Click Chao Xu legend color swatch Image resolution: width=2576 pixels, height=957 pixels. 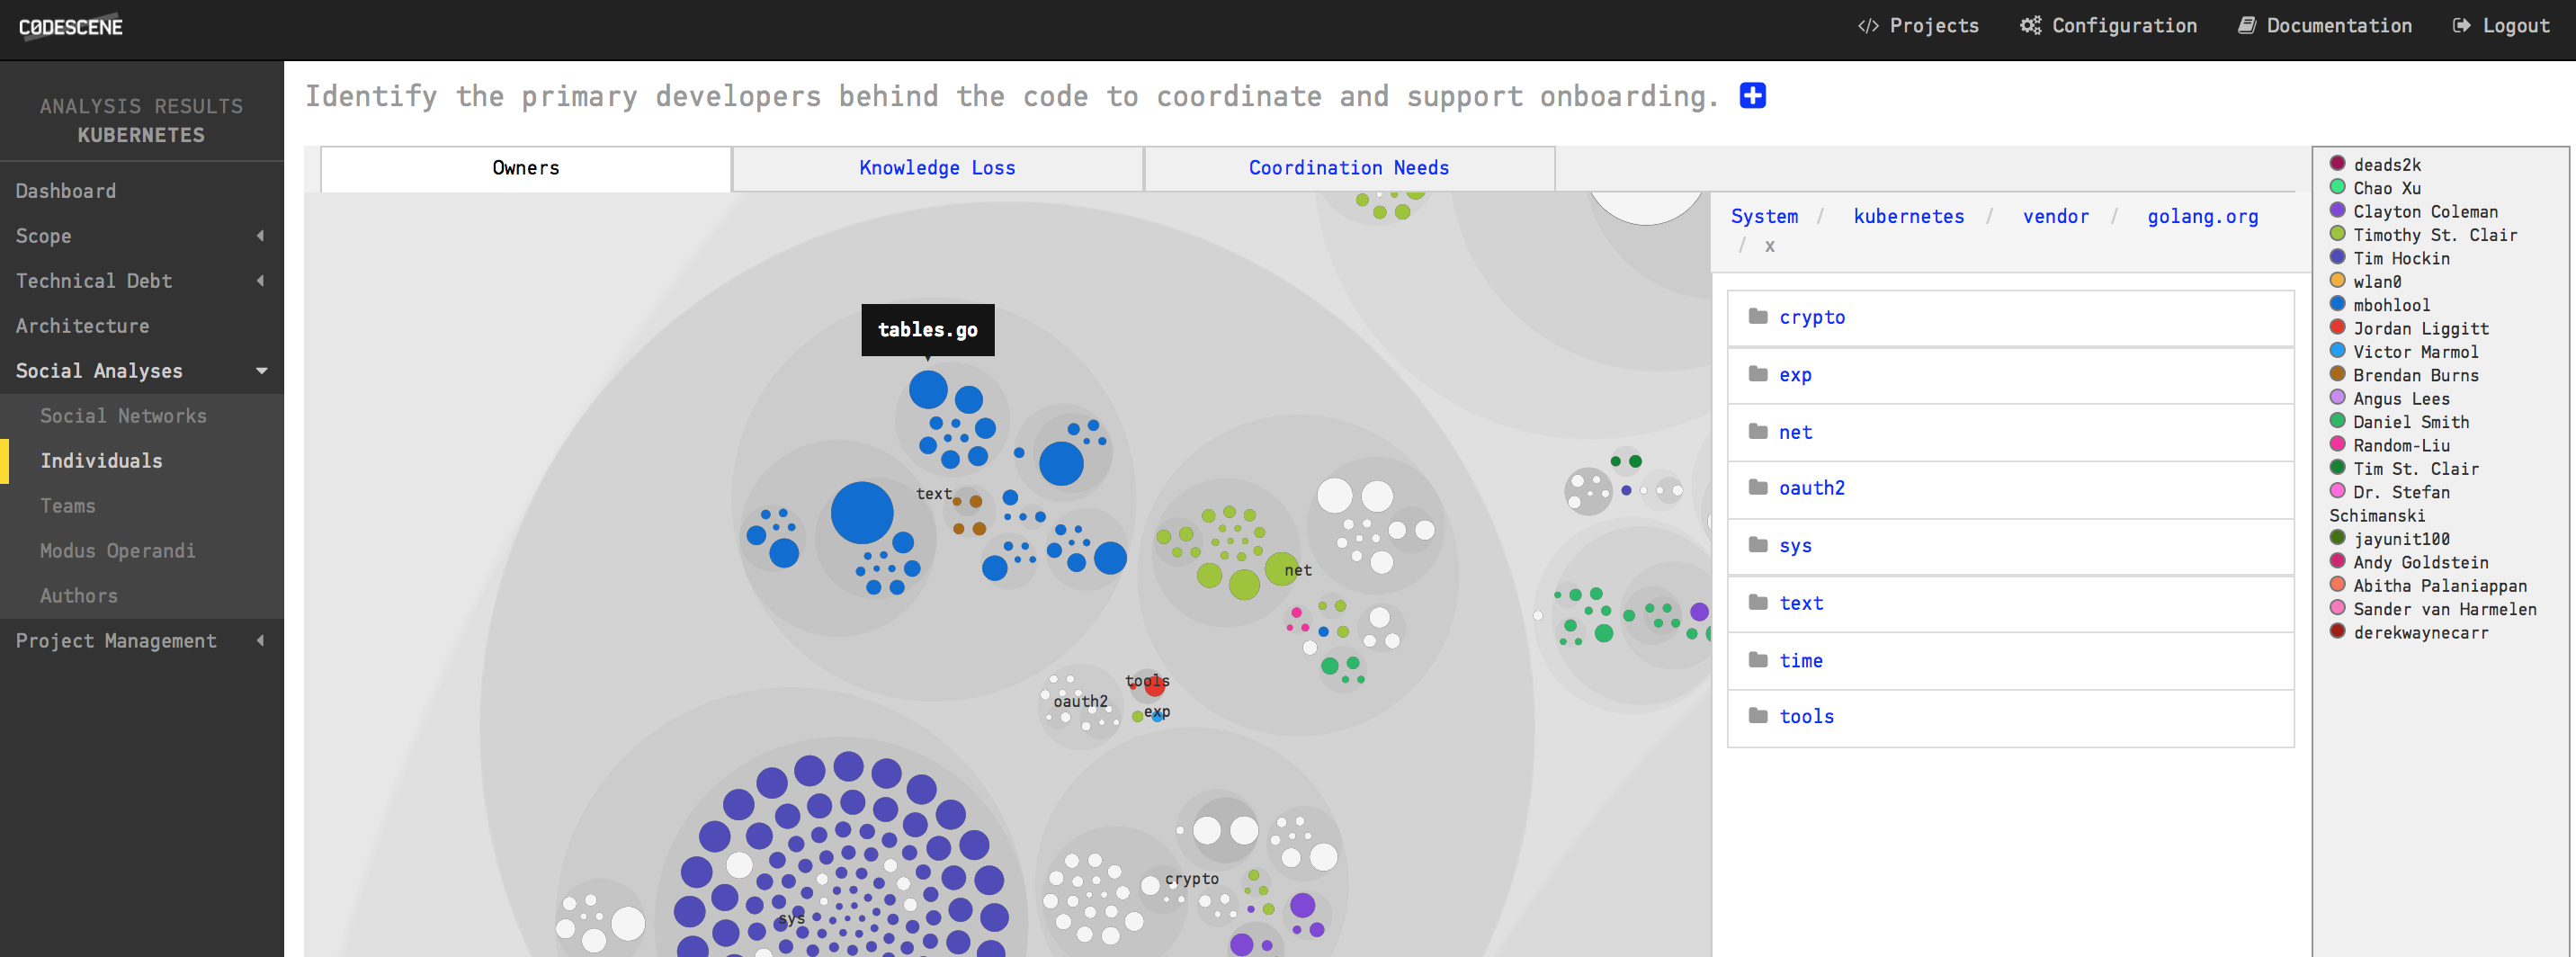2337,187
